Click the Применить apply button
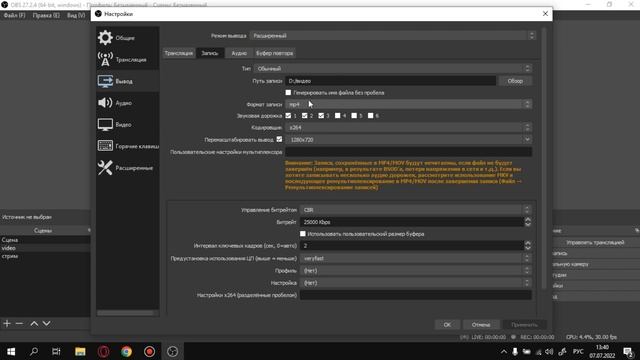Viewport: 640px width, 360px height. pyautogui.click(x=524, y=324)
